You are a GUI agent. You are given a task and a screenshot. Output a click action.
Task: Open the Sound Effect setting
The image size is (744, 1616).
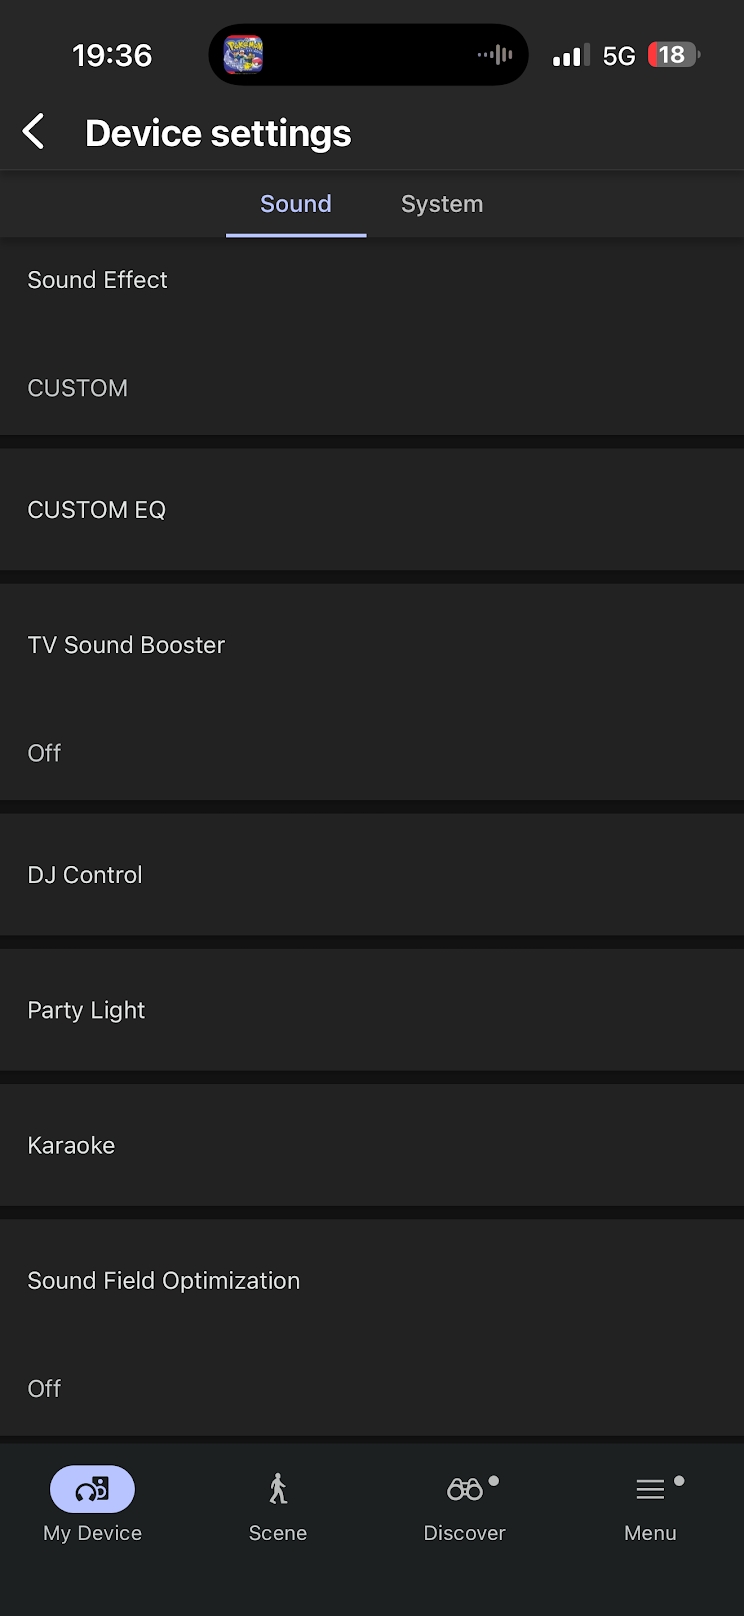(x=372, y=334)
